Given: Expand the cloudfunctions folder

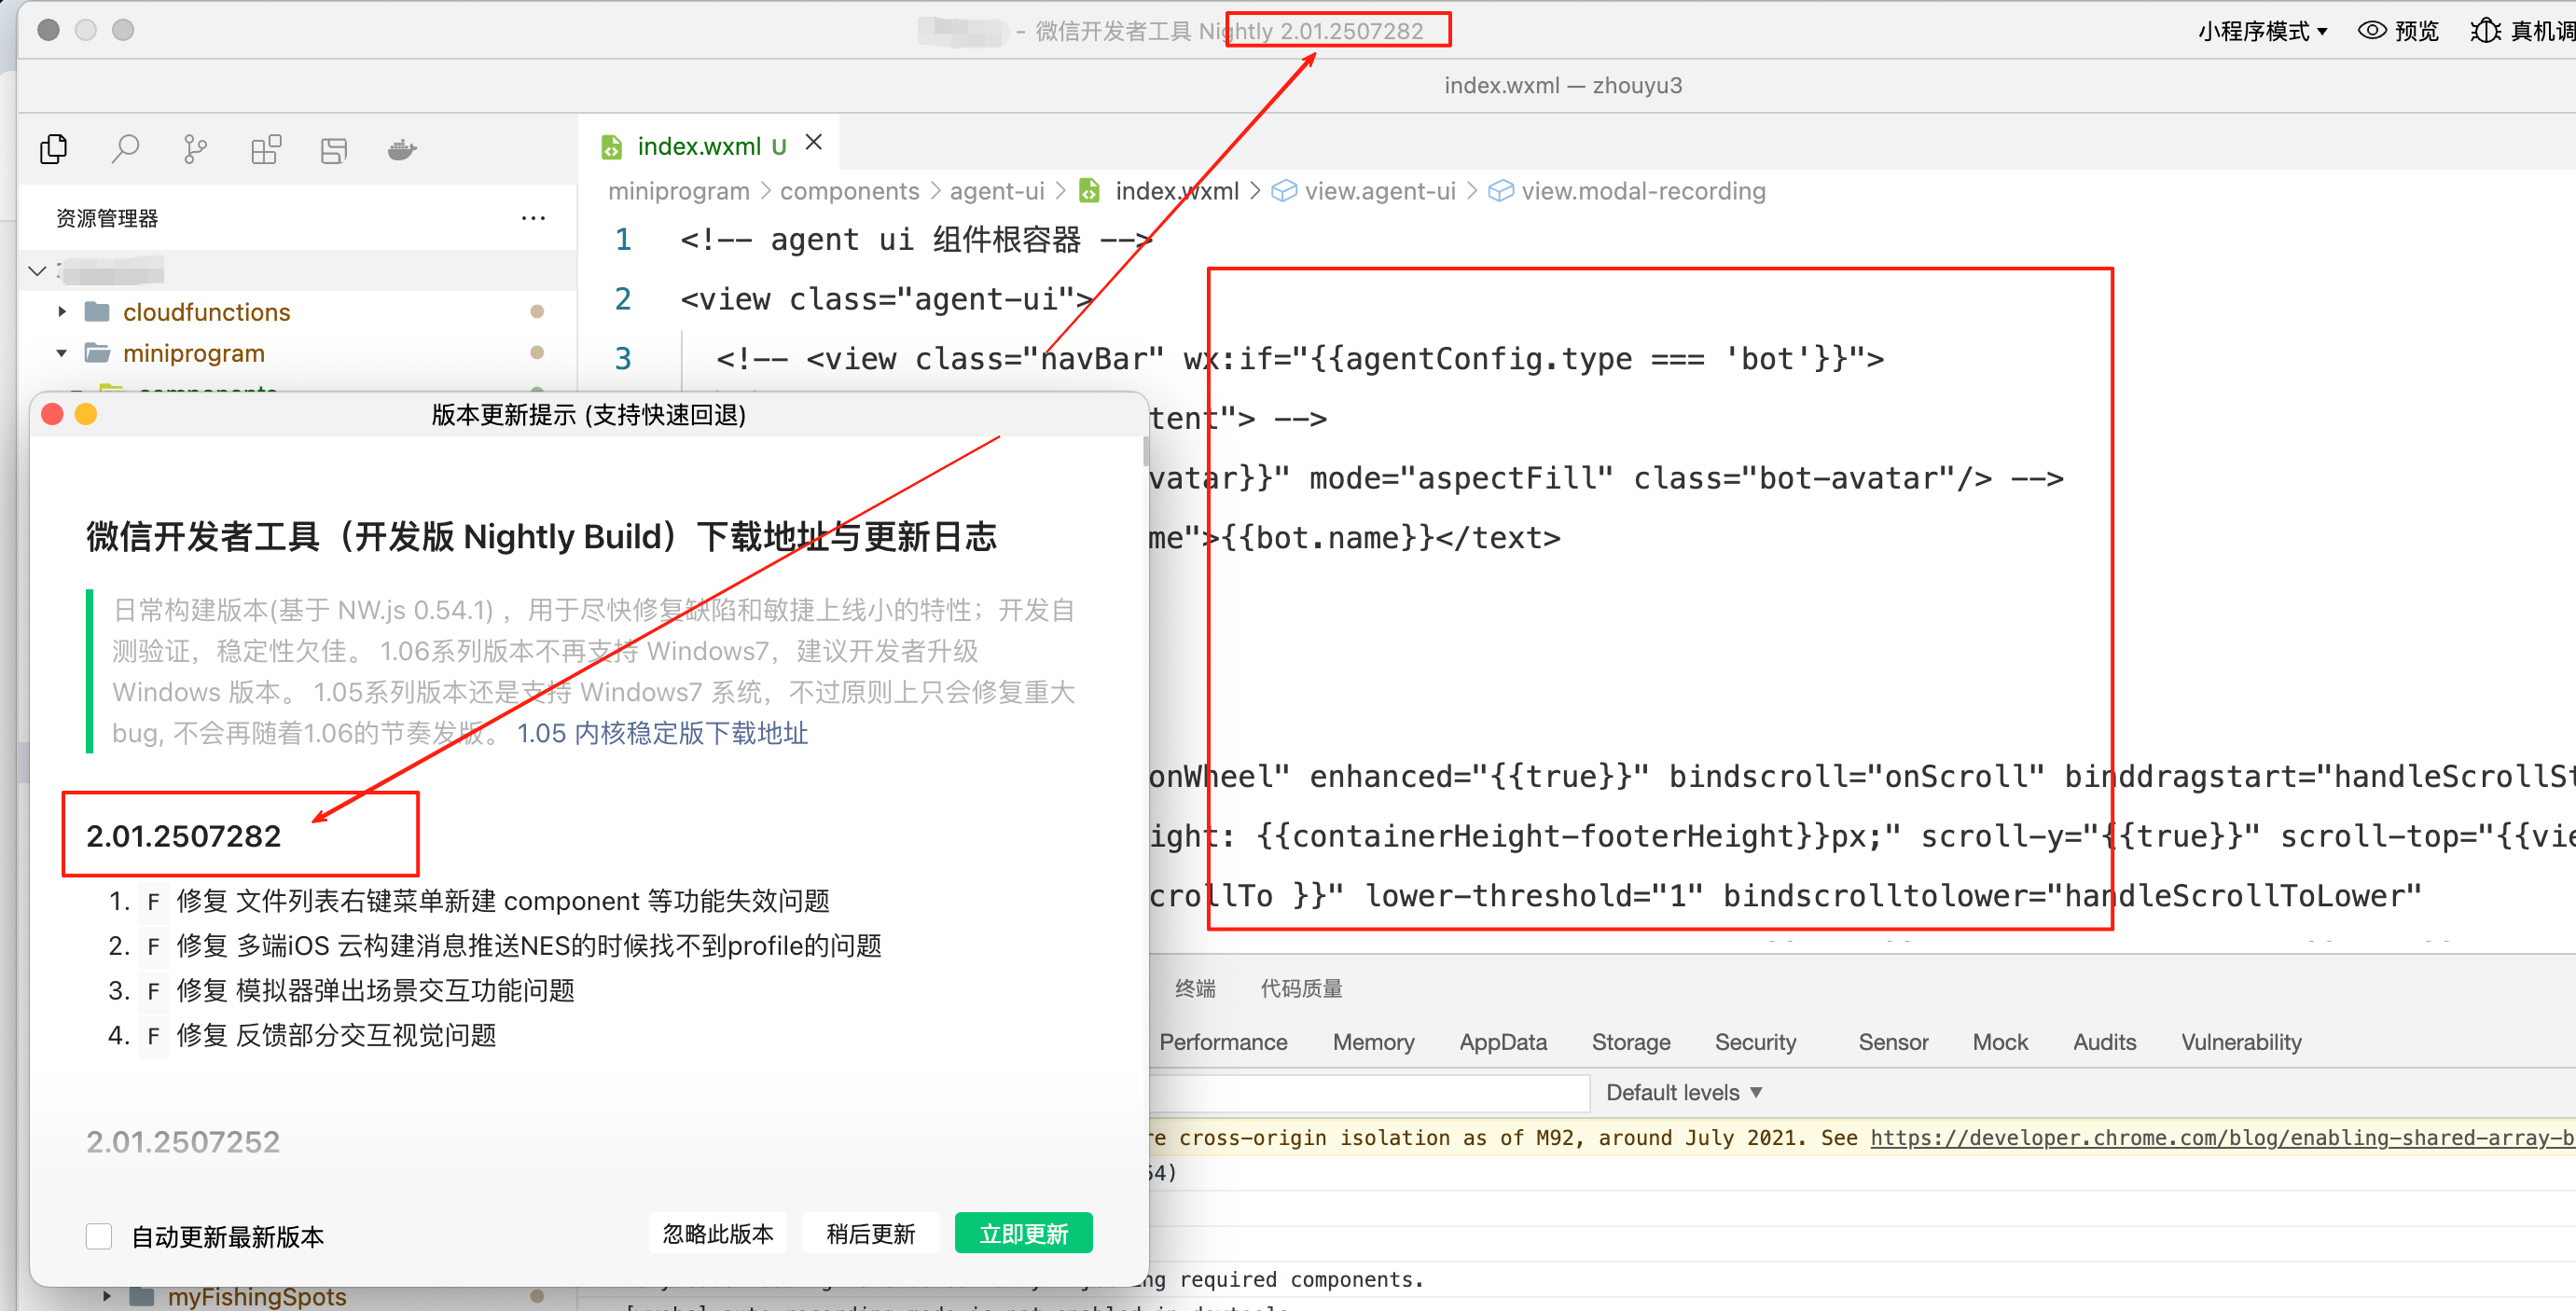Looking at the screenshot, I should pos(62,312).
